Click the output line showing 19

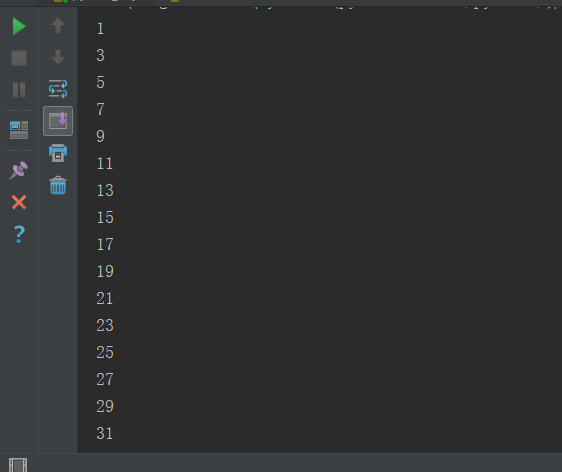(x=105, y=271)
